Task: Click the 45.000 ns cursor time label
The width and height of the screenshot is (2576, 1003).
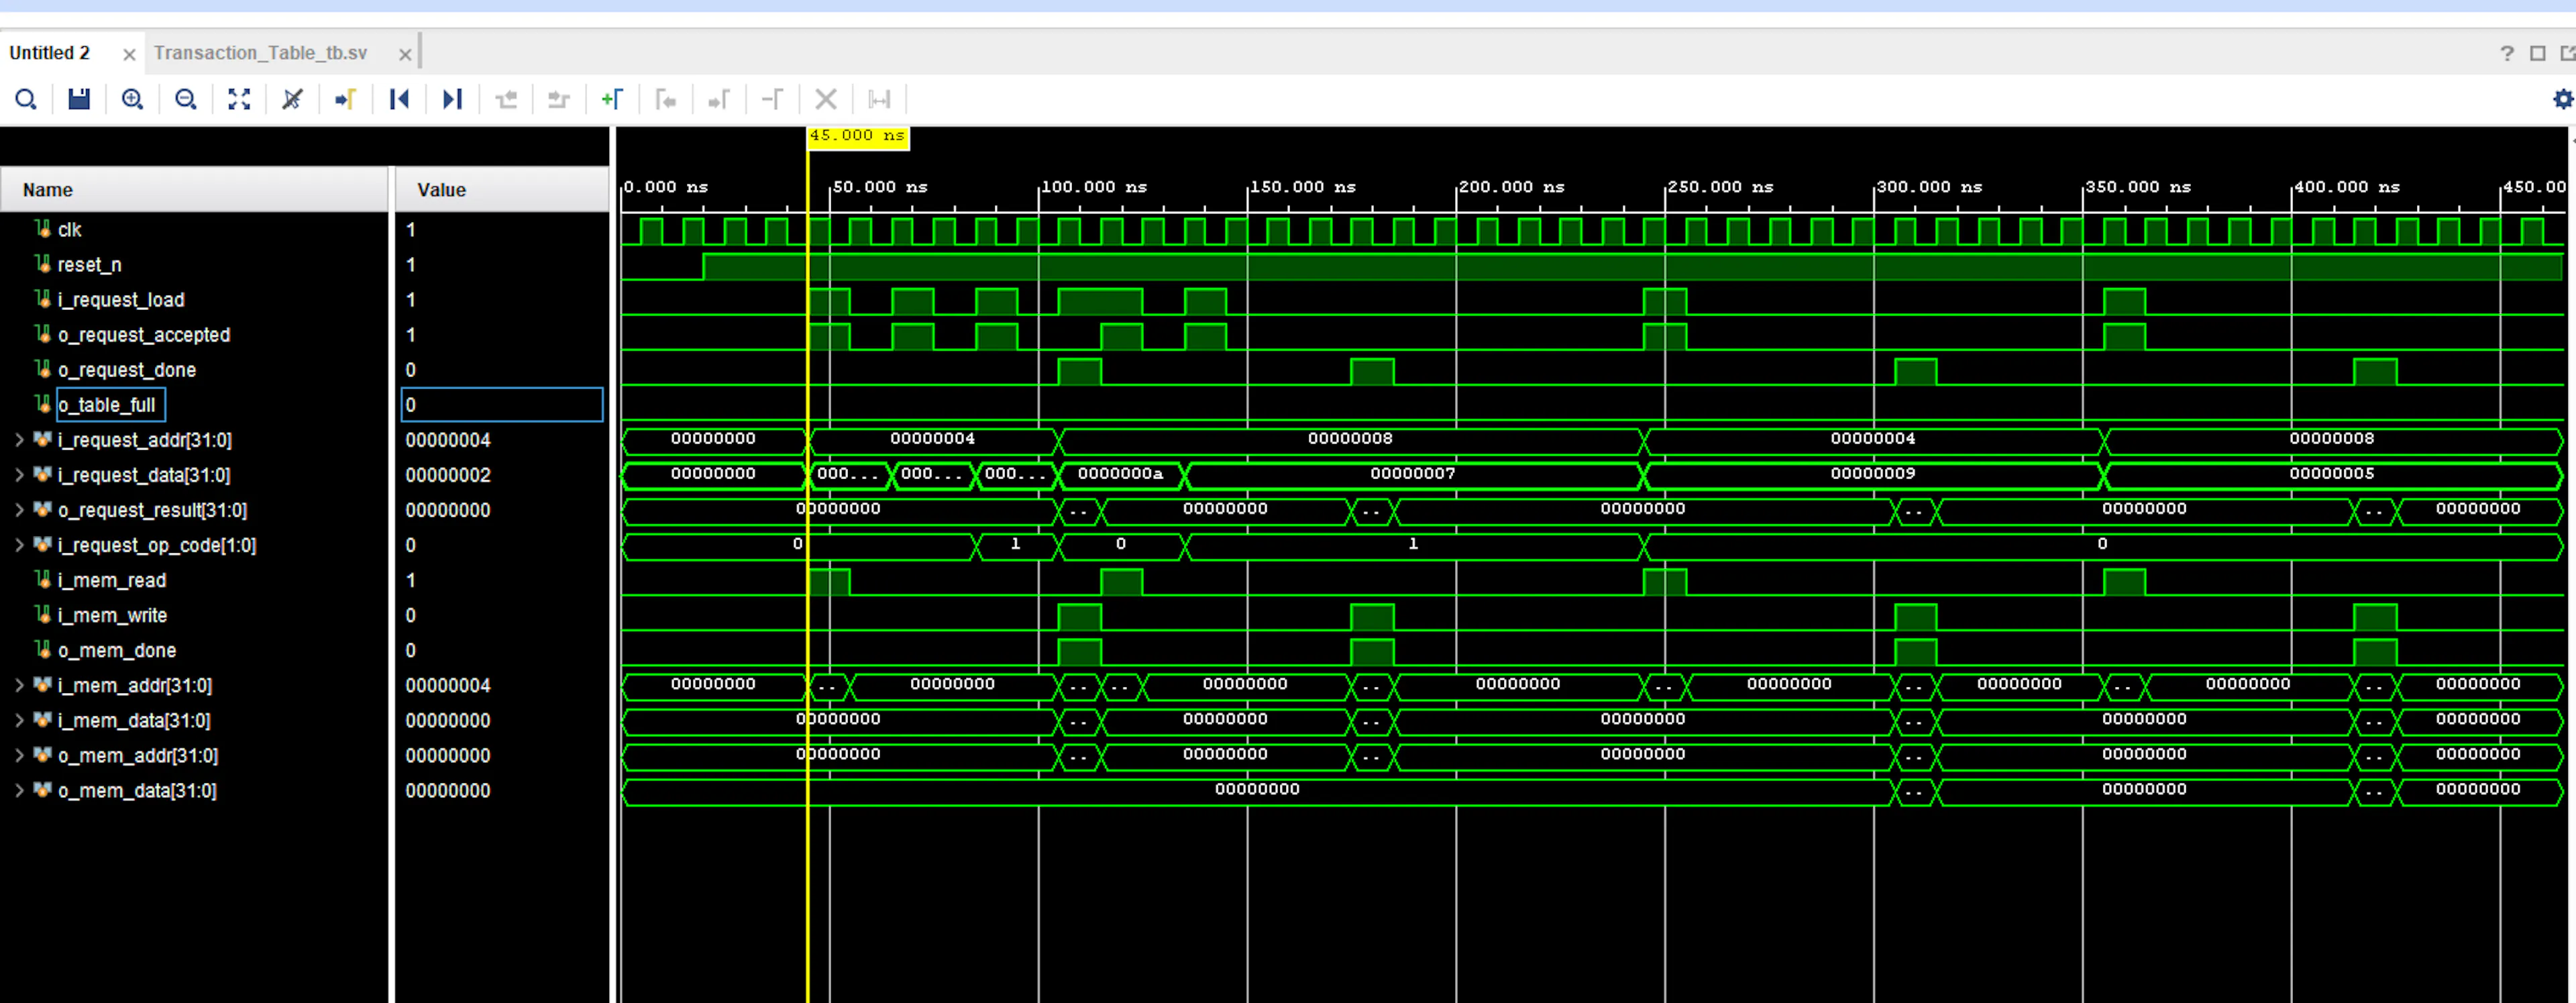Action: [x=856, y=135]
